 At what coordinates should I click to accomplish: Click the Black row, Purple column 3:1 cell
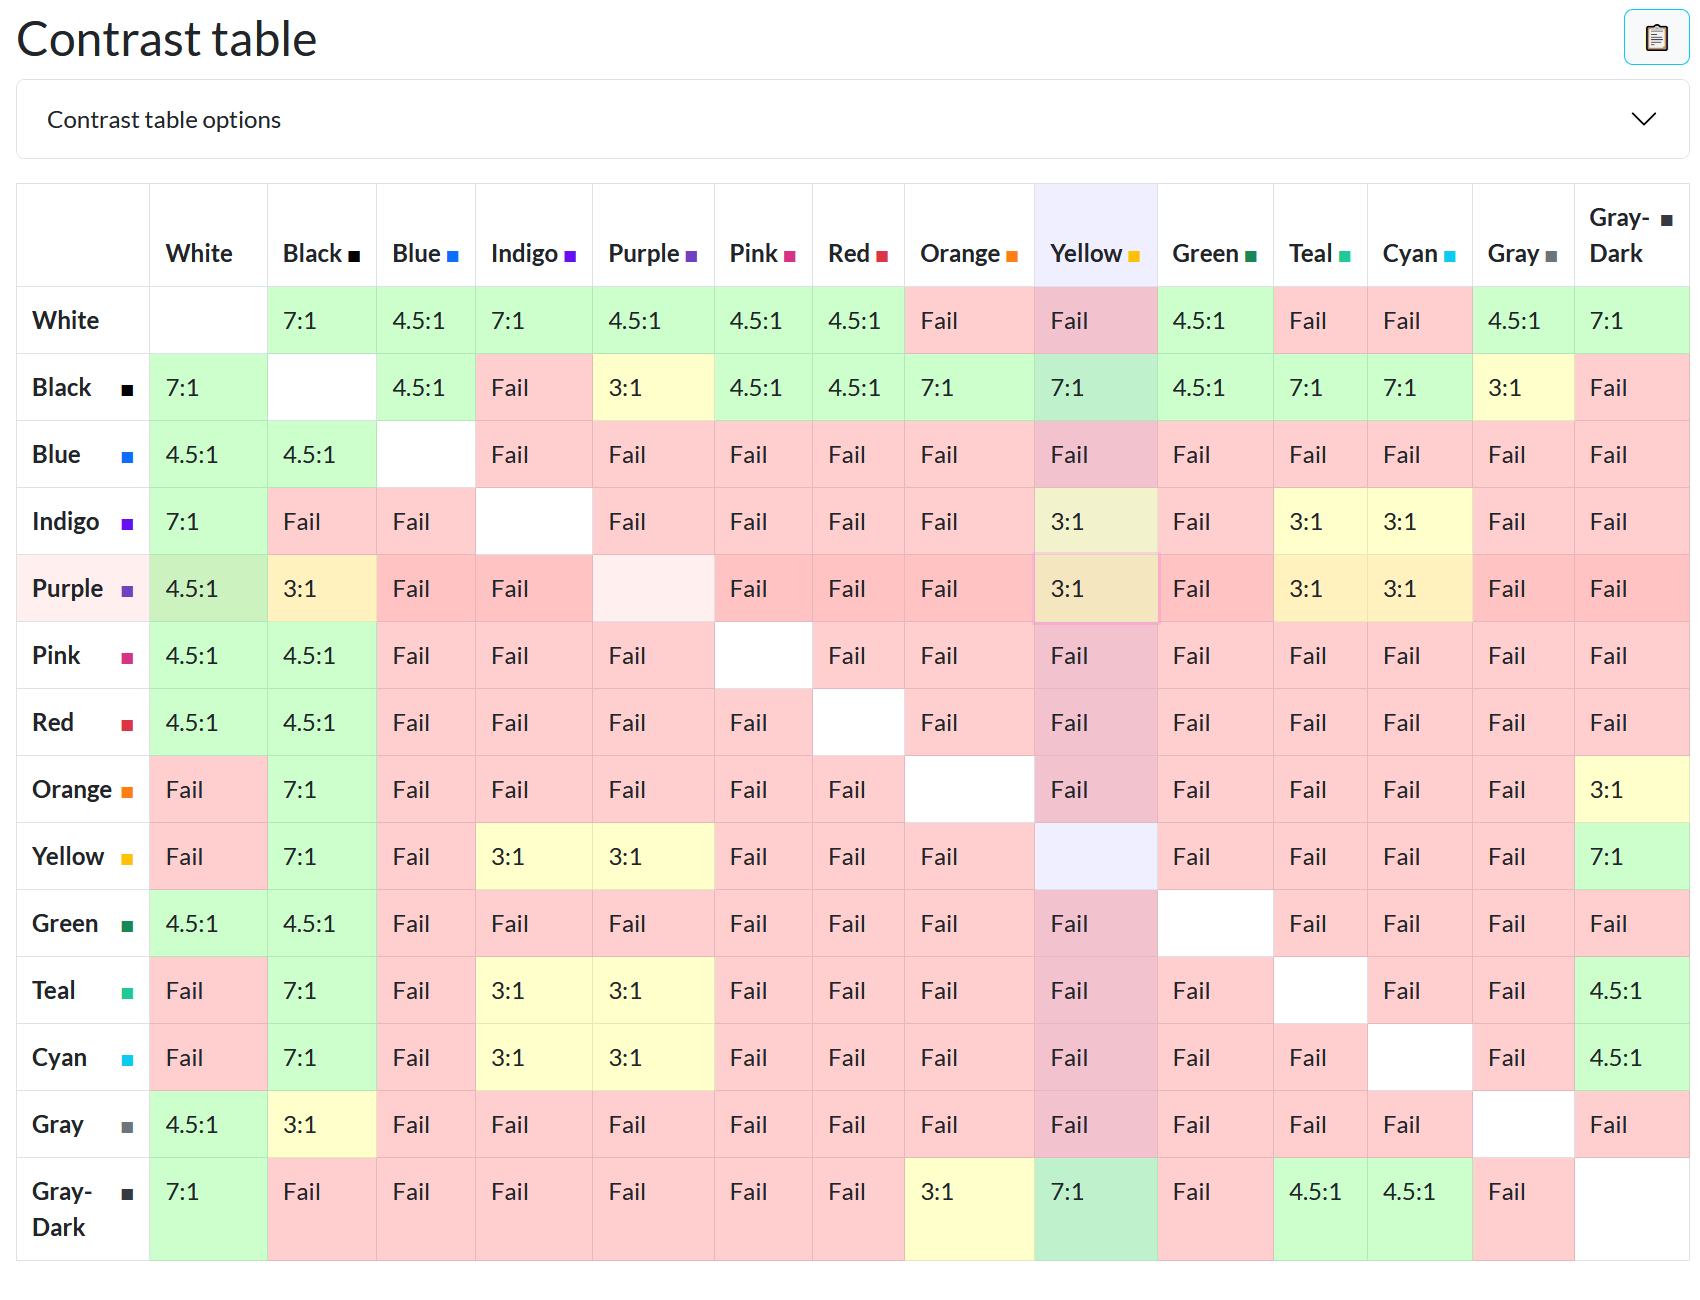(x=653, y=387)
